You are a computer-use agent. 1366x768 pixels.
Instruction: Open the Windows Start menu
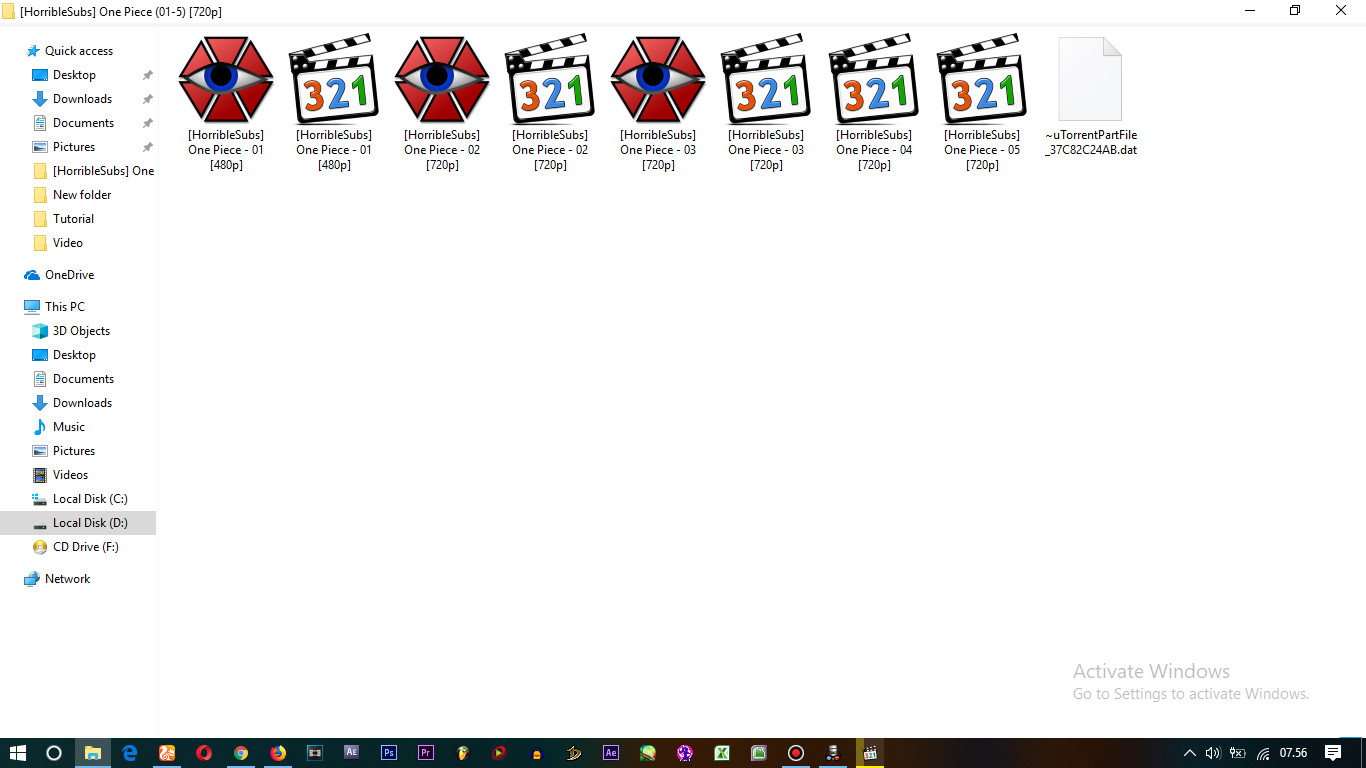tap(17, 753)
